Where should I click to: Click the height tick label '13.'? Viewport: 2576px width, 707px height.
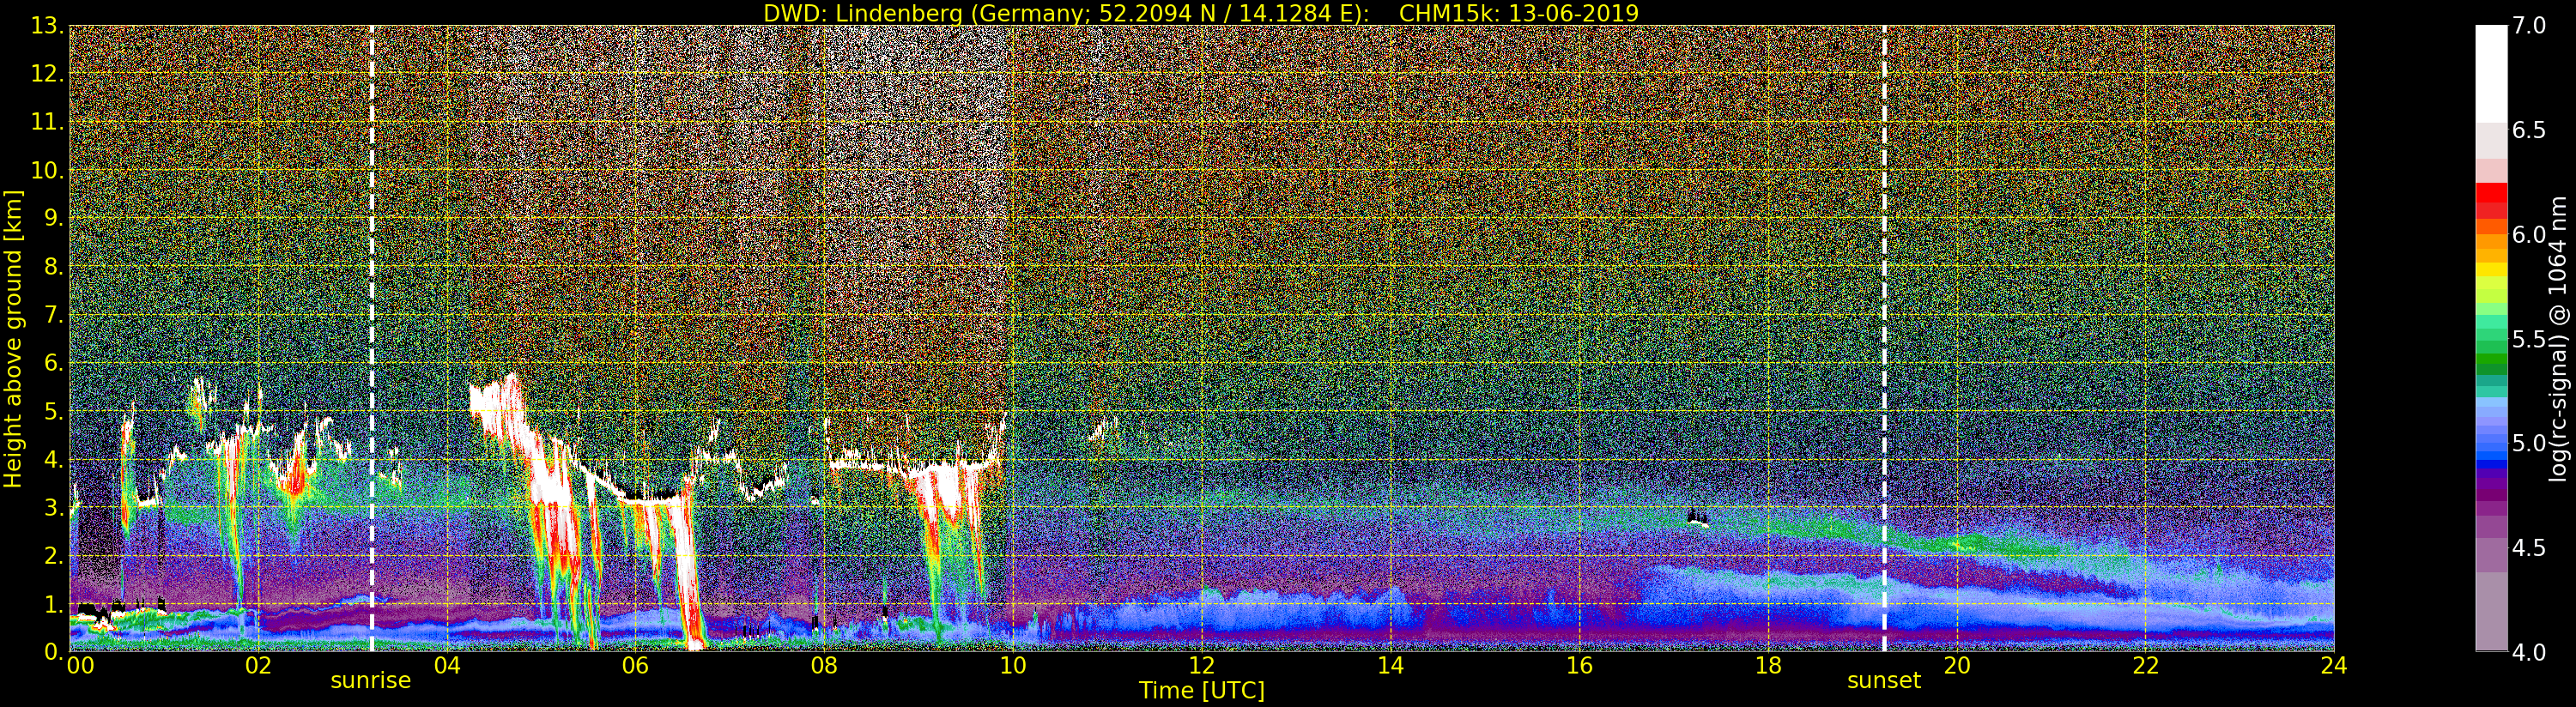47,26
